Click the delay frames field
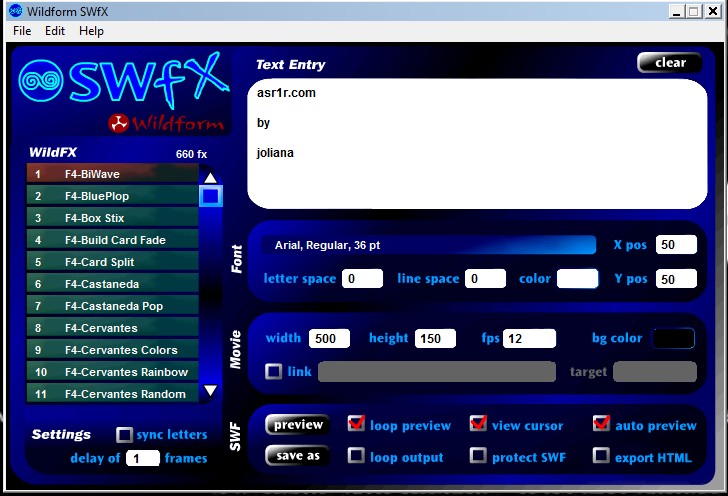Image resolution: width=728 pixels, height=496 pixels. pos(143,458)
